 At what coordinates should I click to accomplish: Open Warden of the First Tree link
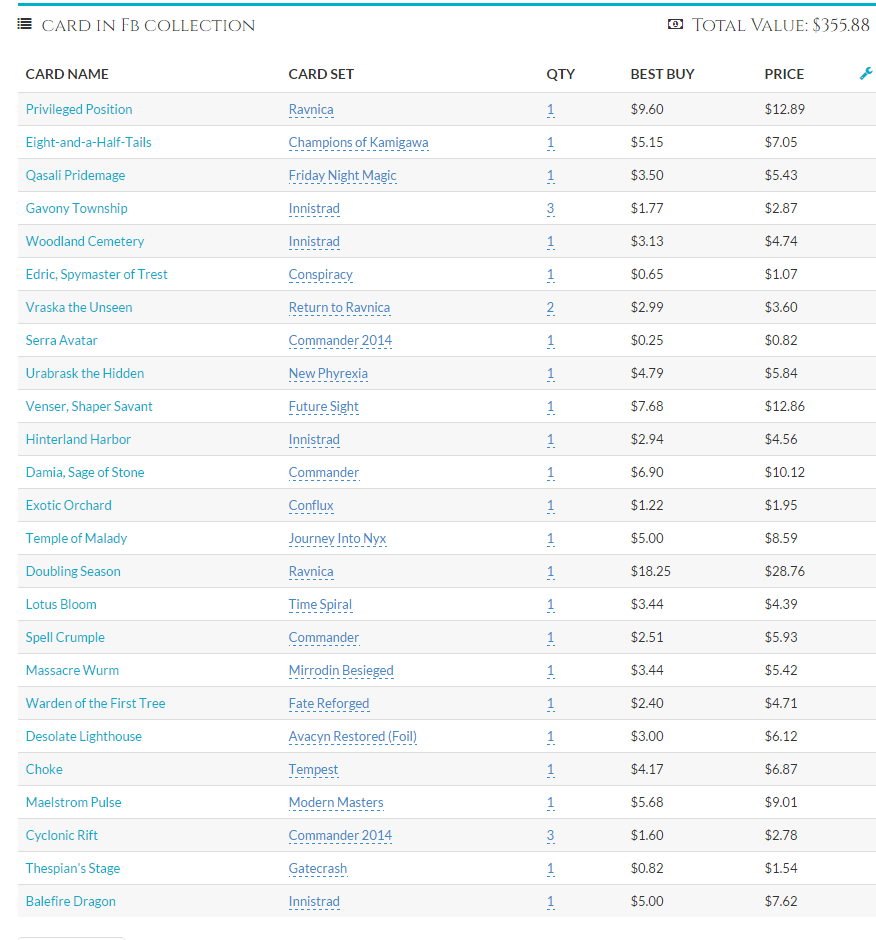tap(95, 703)
